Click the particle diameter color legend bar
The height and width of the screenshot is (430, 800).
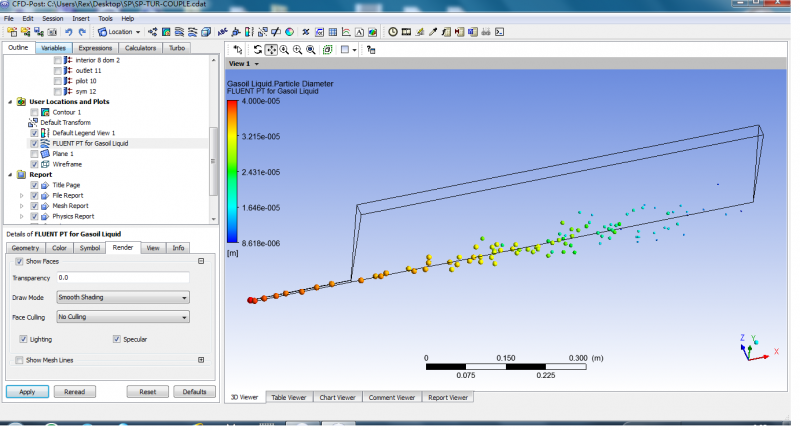pyautogui.click(x=233, y=172)
